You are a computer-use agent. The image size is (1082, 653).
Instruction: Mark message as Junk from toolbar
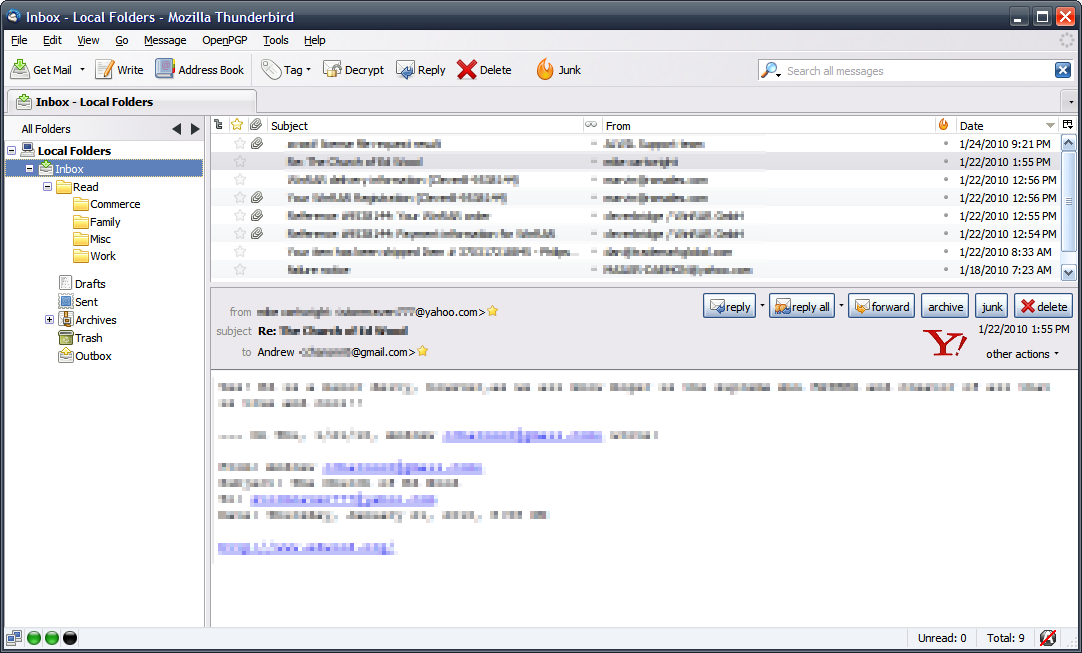559,70
